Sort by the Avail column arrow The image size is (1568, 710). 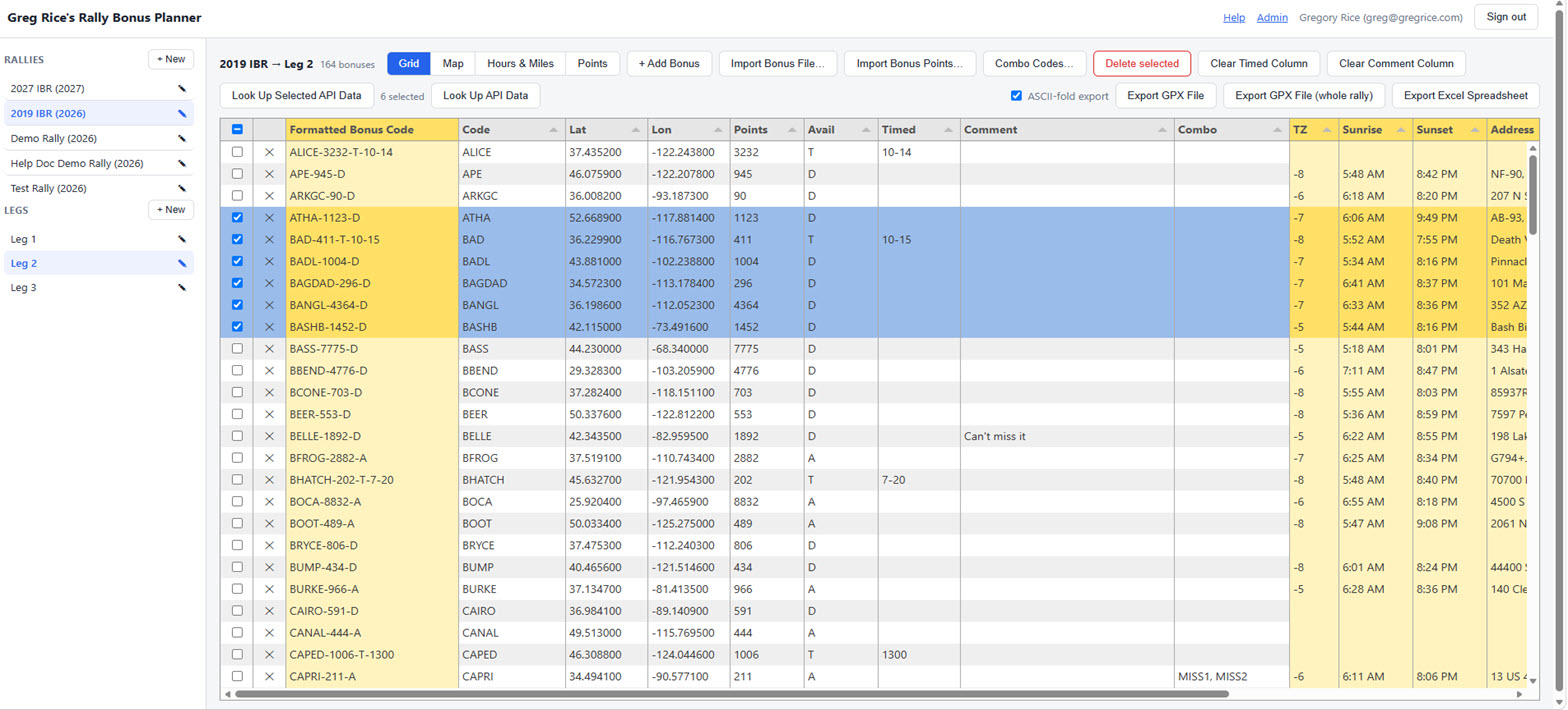(865, 130)
